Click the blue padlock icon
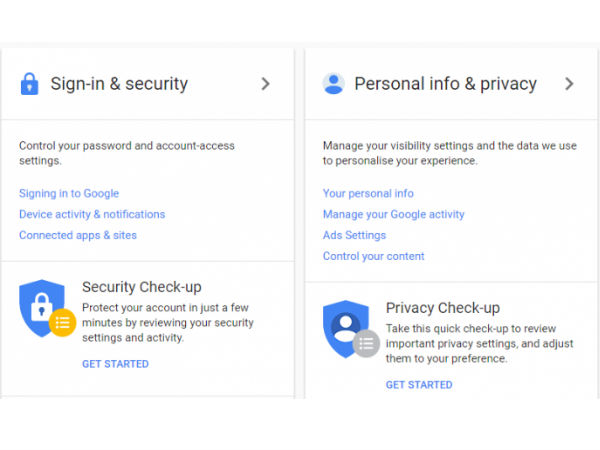Image resolution: width=600 pixels, height=450 pixels. point(29,84)
